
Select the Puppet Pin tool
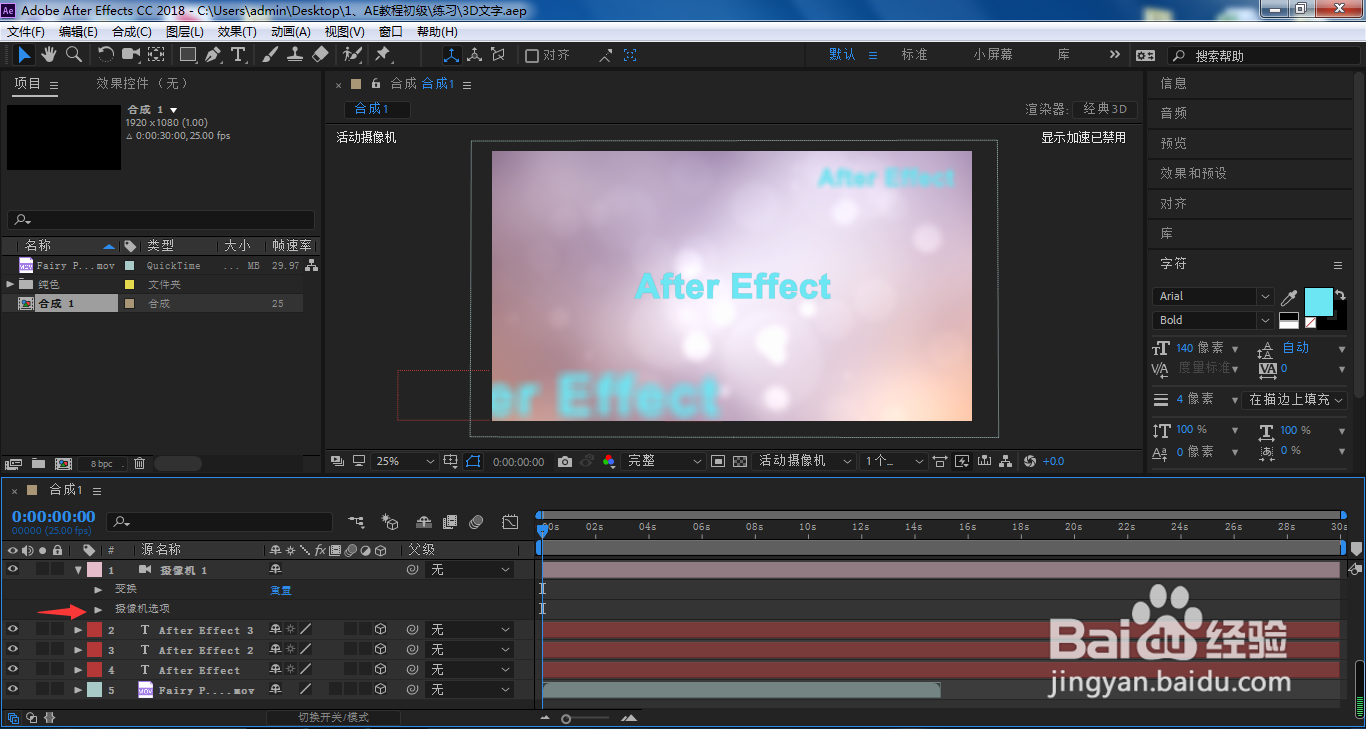point(383,55)
